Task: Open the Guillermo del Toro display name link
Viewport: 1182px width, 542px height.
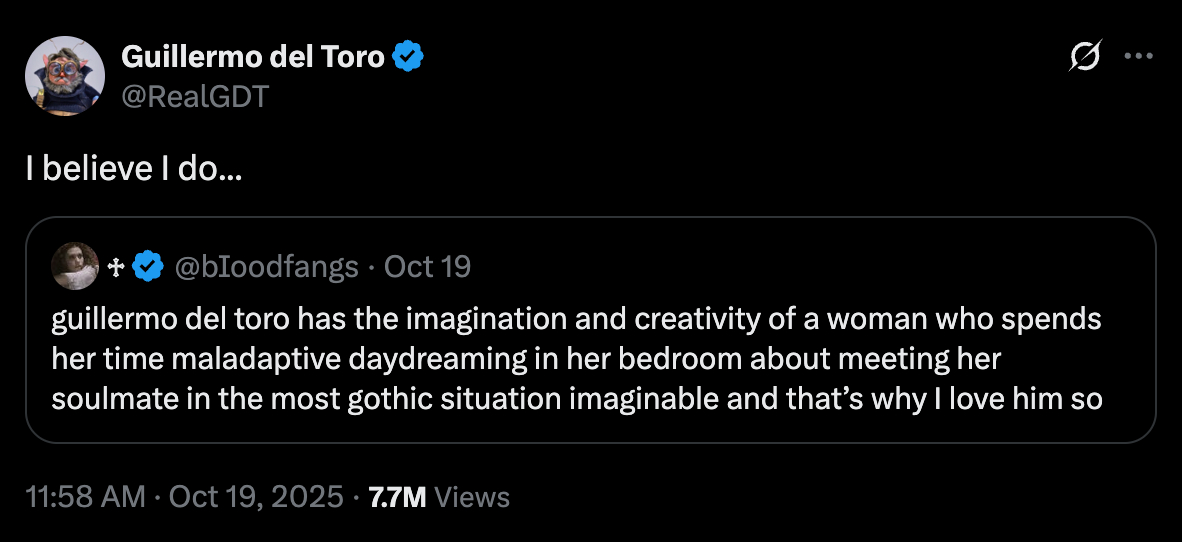Action: coord(252,57)
